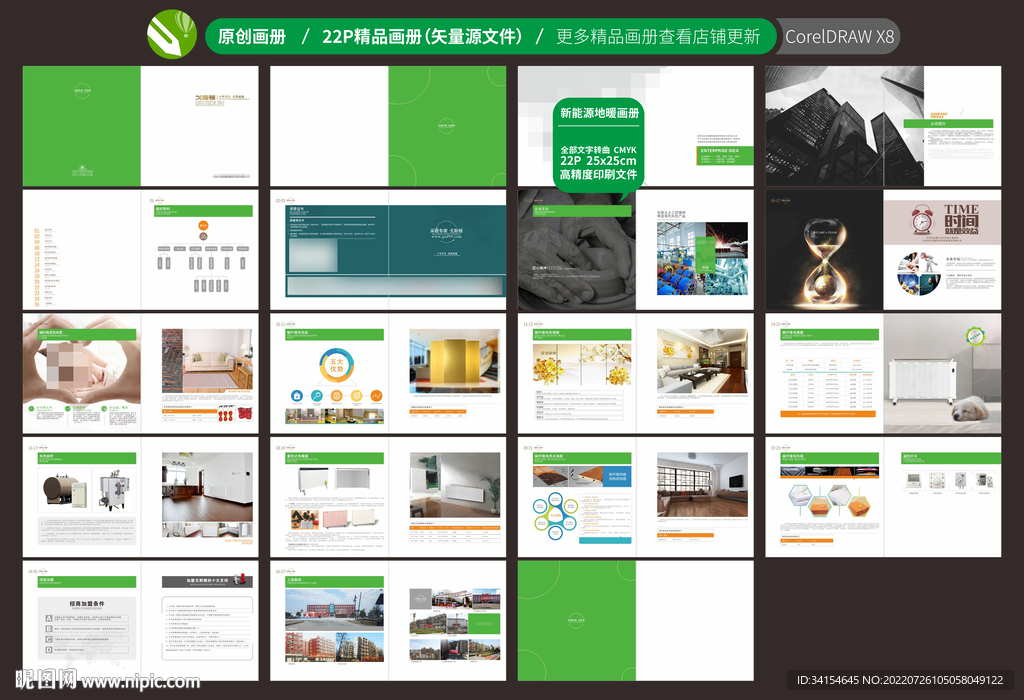Click the thermostat controllers row
1024x700 pixels.
click(950, 481)
